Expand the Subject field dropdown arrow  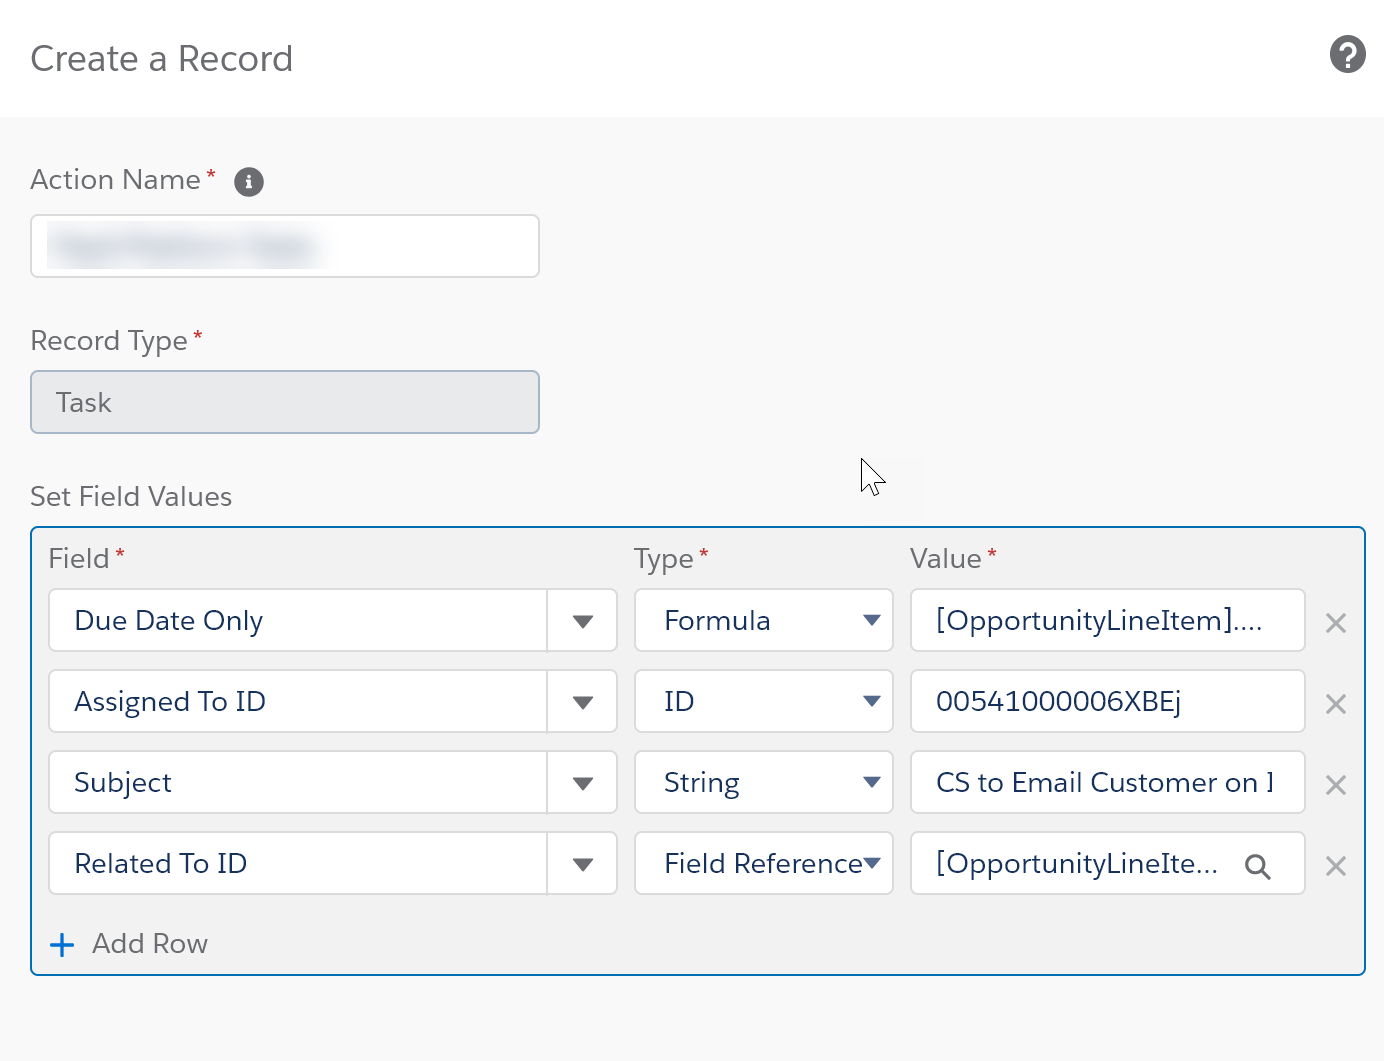coord(582,783)
